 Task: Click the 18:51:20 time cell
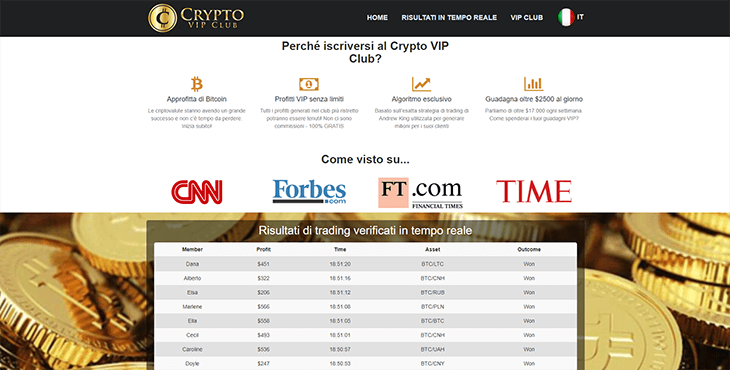click(x=340, y=264)
